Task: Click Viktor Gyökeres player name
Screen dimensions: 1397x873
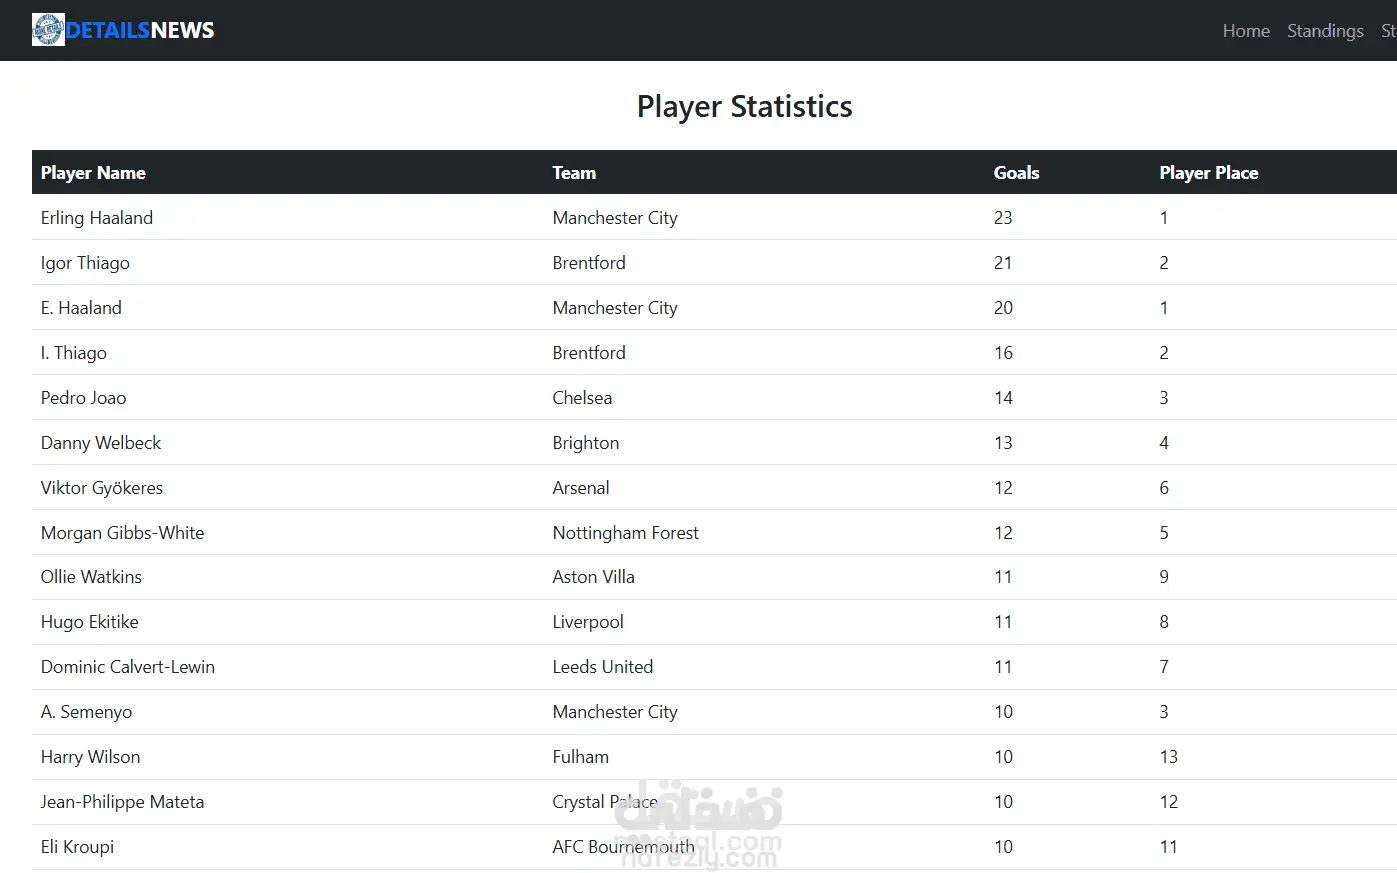Action: coord(101,488)
